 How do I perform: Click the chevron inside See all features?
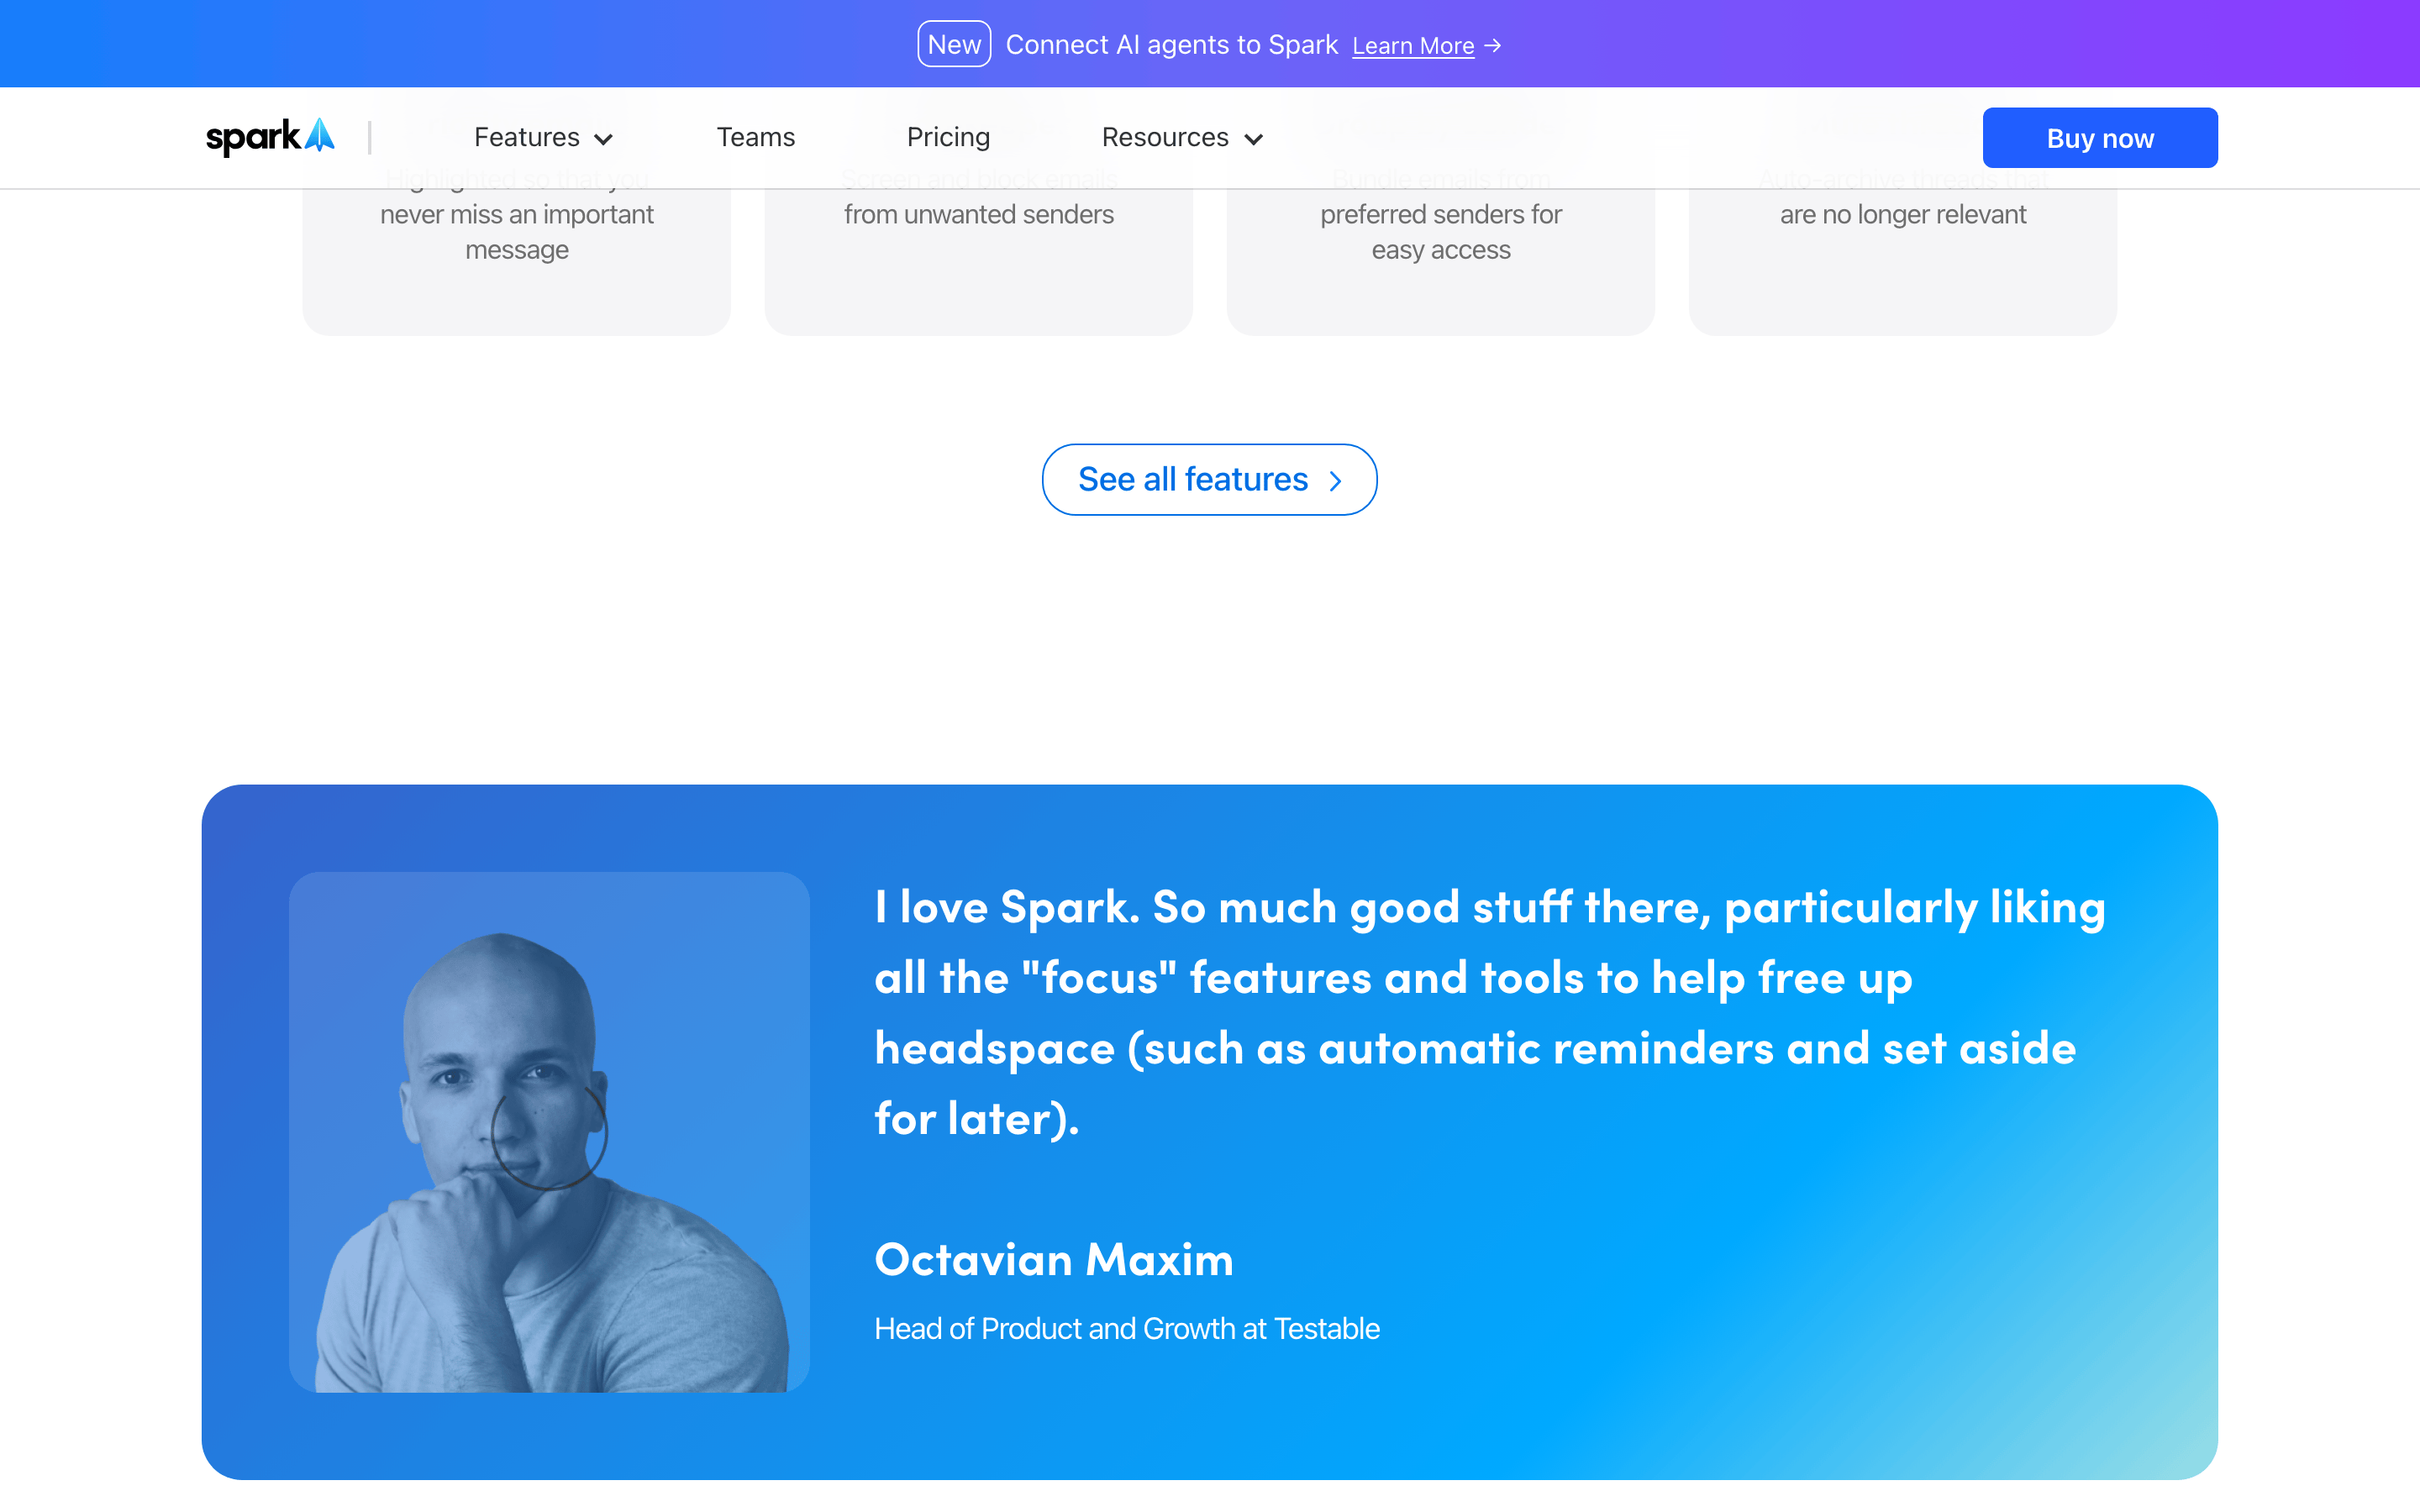(1335, 481)
